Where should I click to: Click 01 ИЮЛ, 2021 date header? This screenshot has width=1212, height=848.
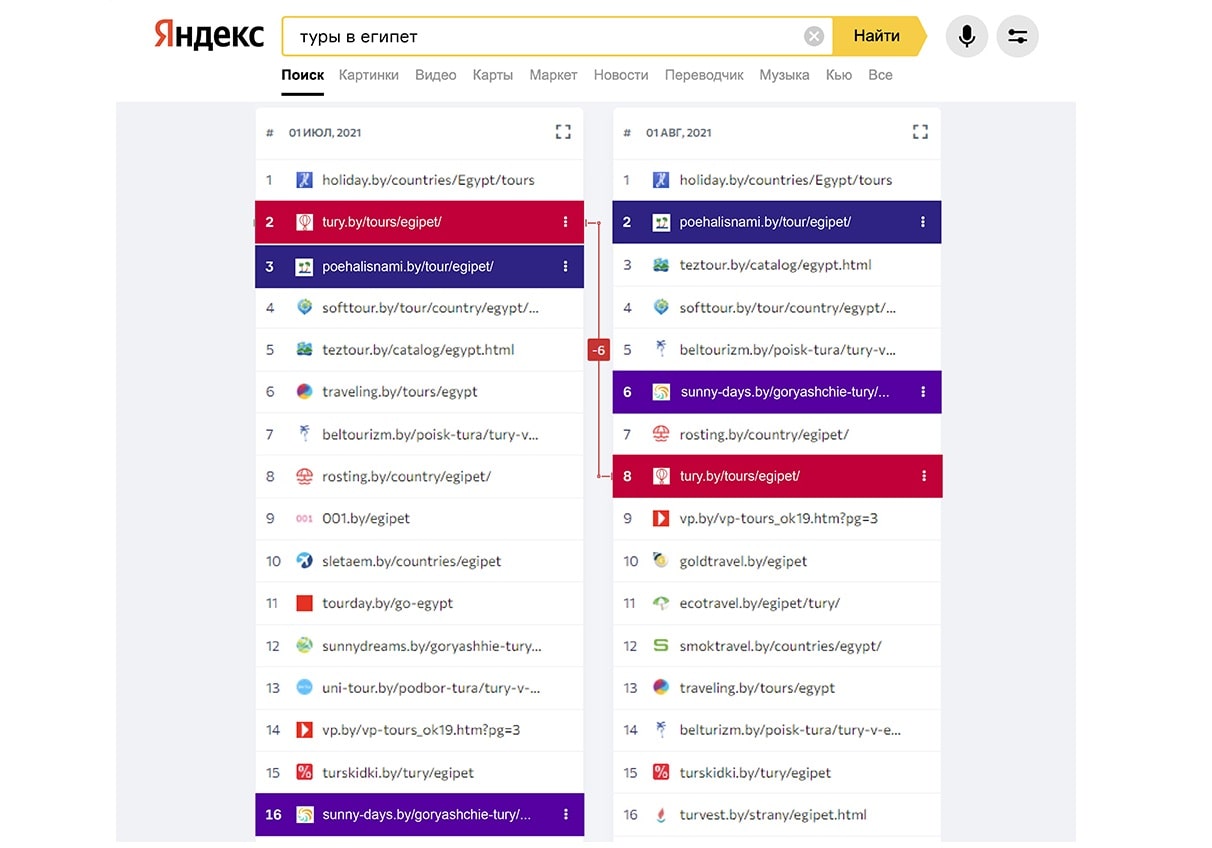click(x=325, y=132)
